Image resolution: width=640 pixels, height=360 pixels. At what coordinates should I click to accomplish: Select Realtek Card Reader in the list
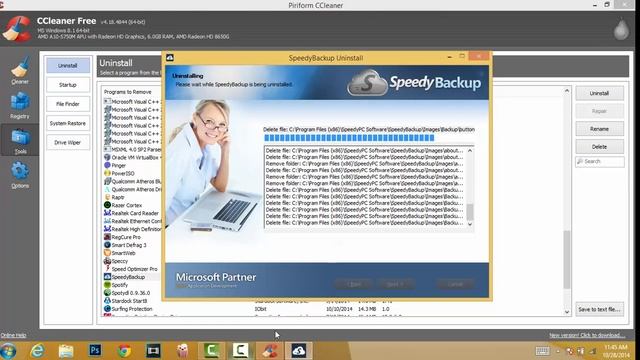click(135, 213)
